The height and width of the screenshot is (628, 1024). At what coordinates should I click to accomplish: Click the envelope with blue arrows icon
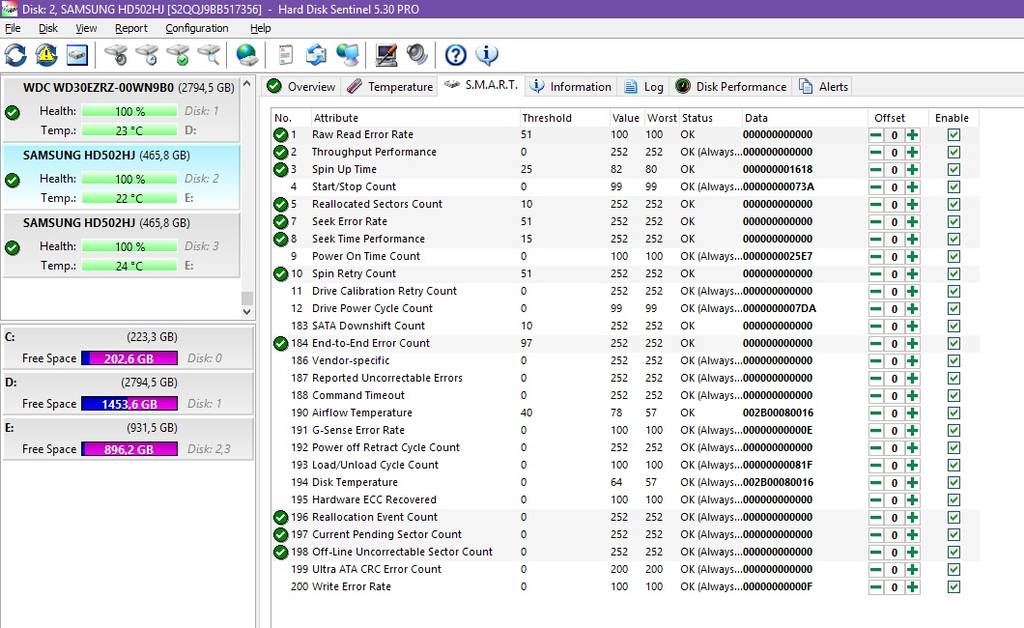tap(316, 55)
